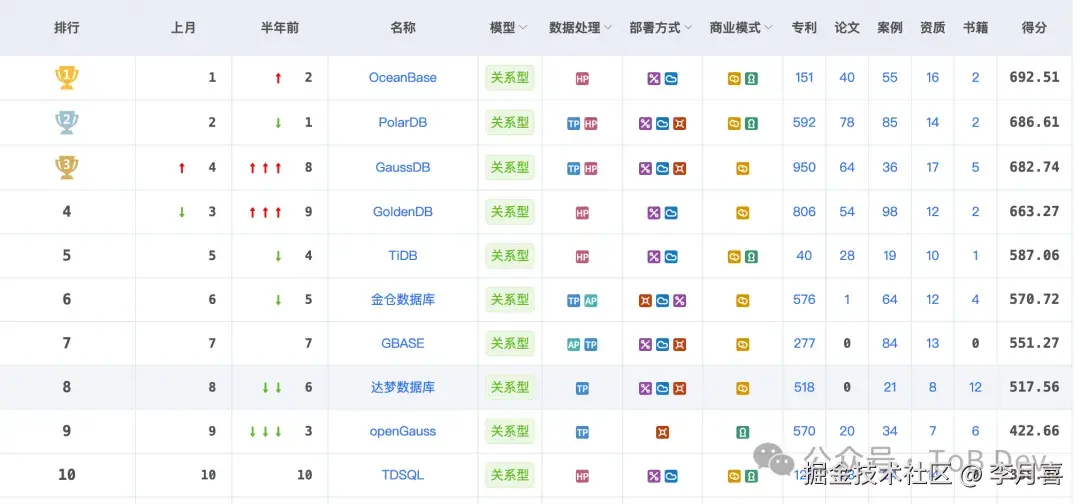Click the 关系型 tag in OceanBase row
Screen dimensions: 1080x504
click(510, 78)
